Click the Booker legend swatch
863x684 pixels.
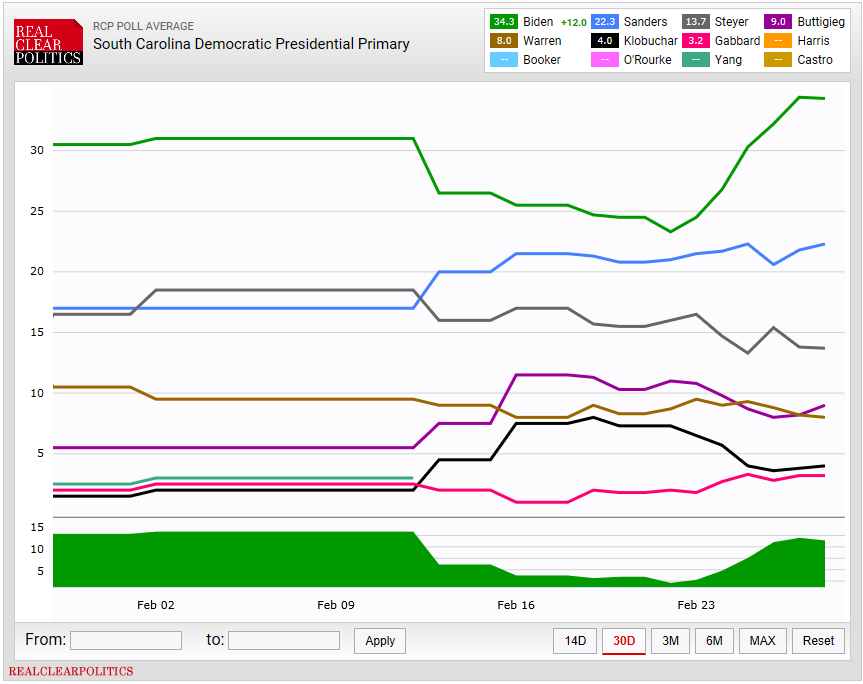click(x=503, y=60)
